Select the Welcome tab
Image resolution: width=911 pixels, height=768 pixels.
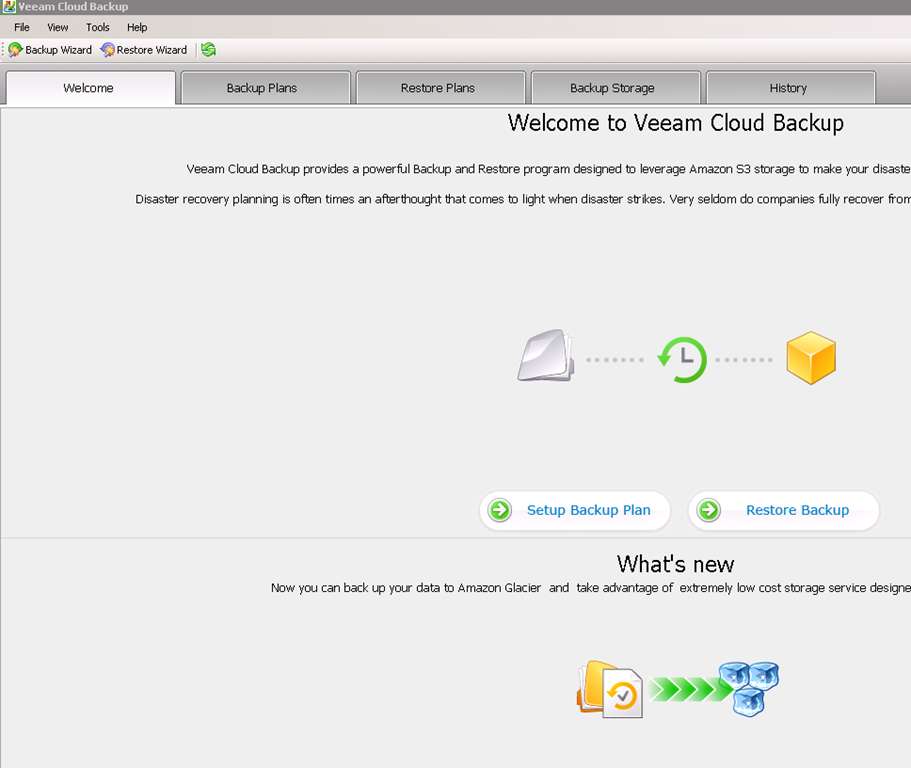89,88
